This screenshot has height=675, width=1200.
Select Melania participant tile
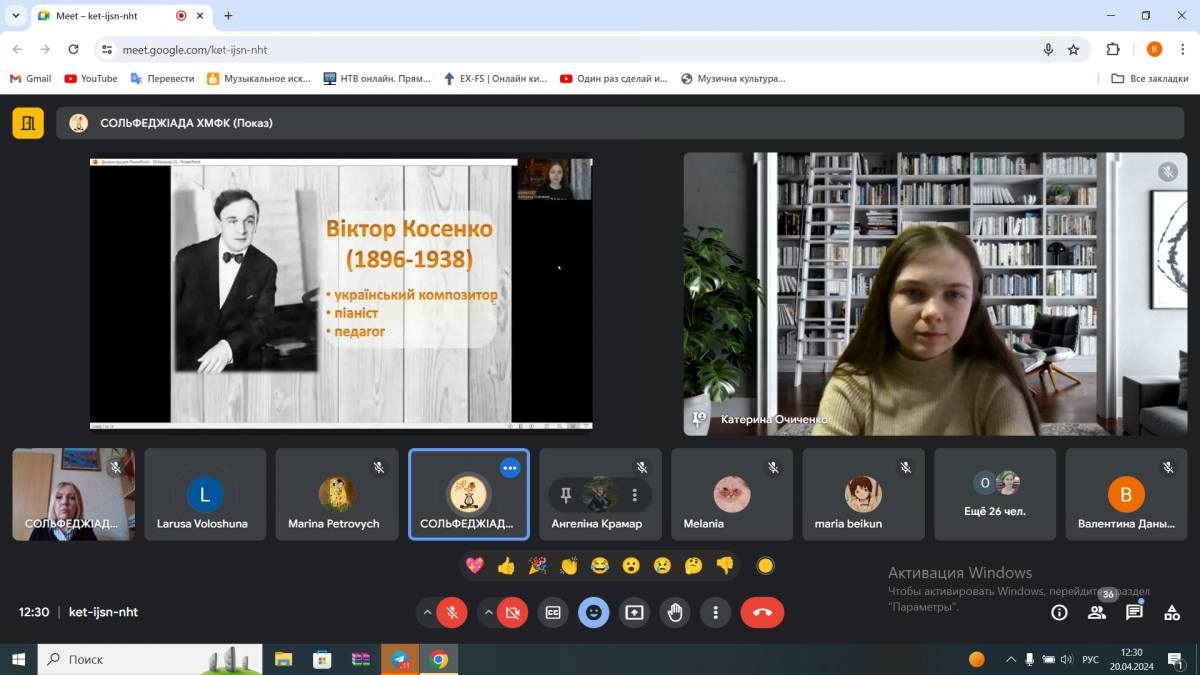click(732, 494)
